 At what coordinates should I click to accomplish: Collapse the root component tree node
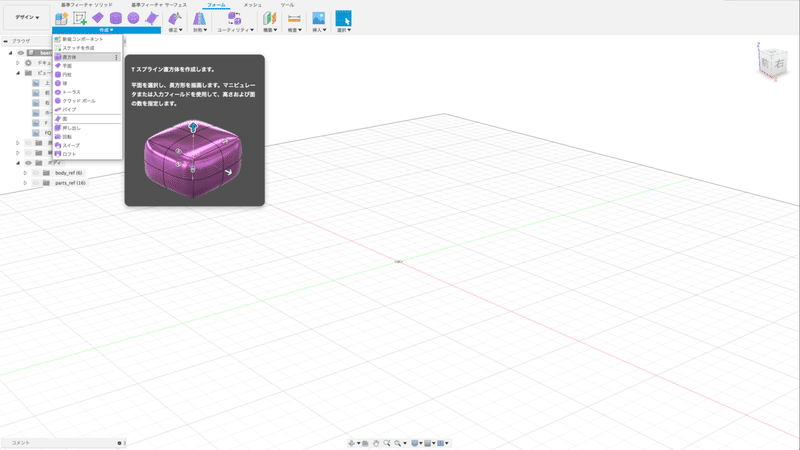pyautogui.click(x=10, y=53)
